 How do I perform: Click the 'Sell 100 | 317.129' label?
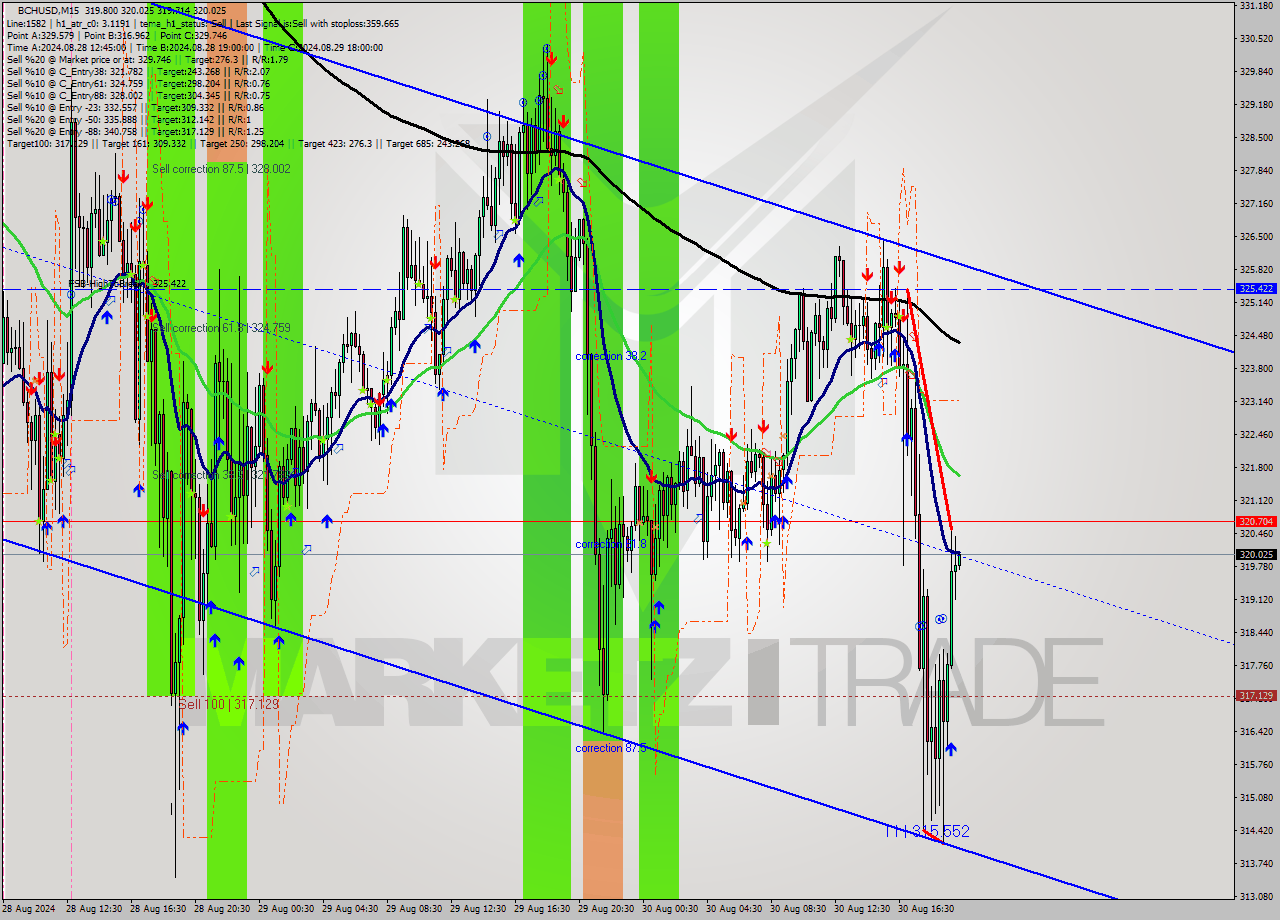point(229,704)
